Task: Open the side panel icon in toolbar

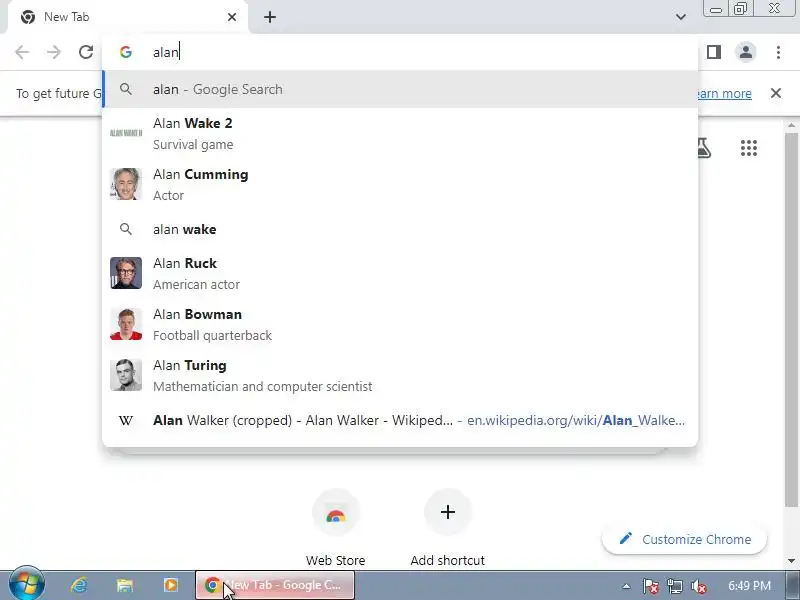Action: click(714, 52)
